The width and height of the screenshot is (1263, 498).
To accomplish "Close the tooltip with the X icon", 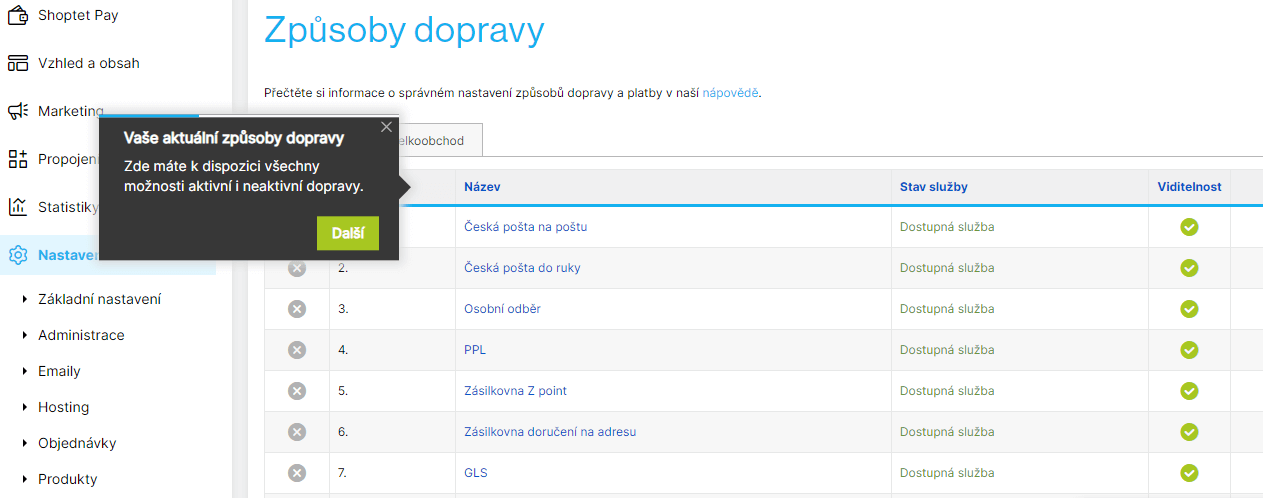I will click(387, 127).
